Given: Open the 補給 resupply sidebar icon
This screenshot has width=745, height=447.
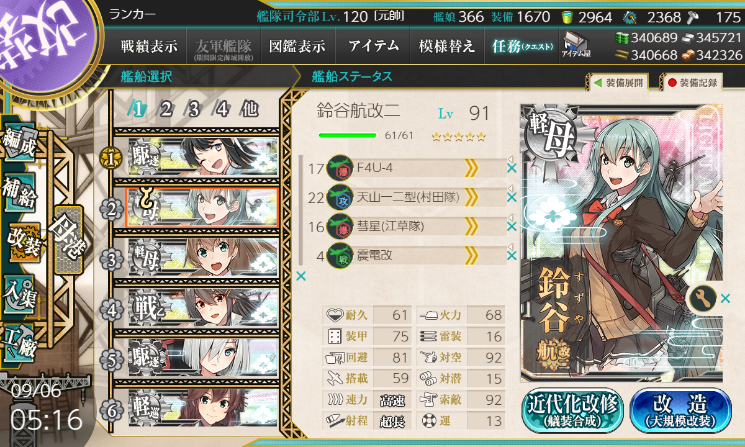Looking at the screenshot, I should (19, 193).
